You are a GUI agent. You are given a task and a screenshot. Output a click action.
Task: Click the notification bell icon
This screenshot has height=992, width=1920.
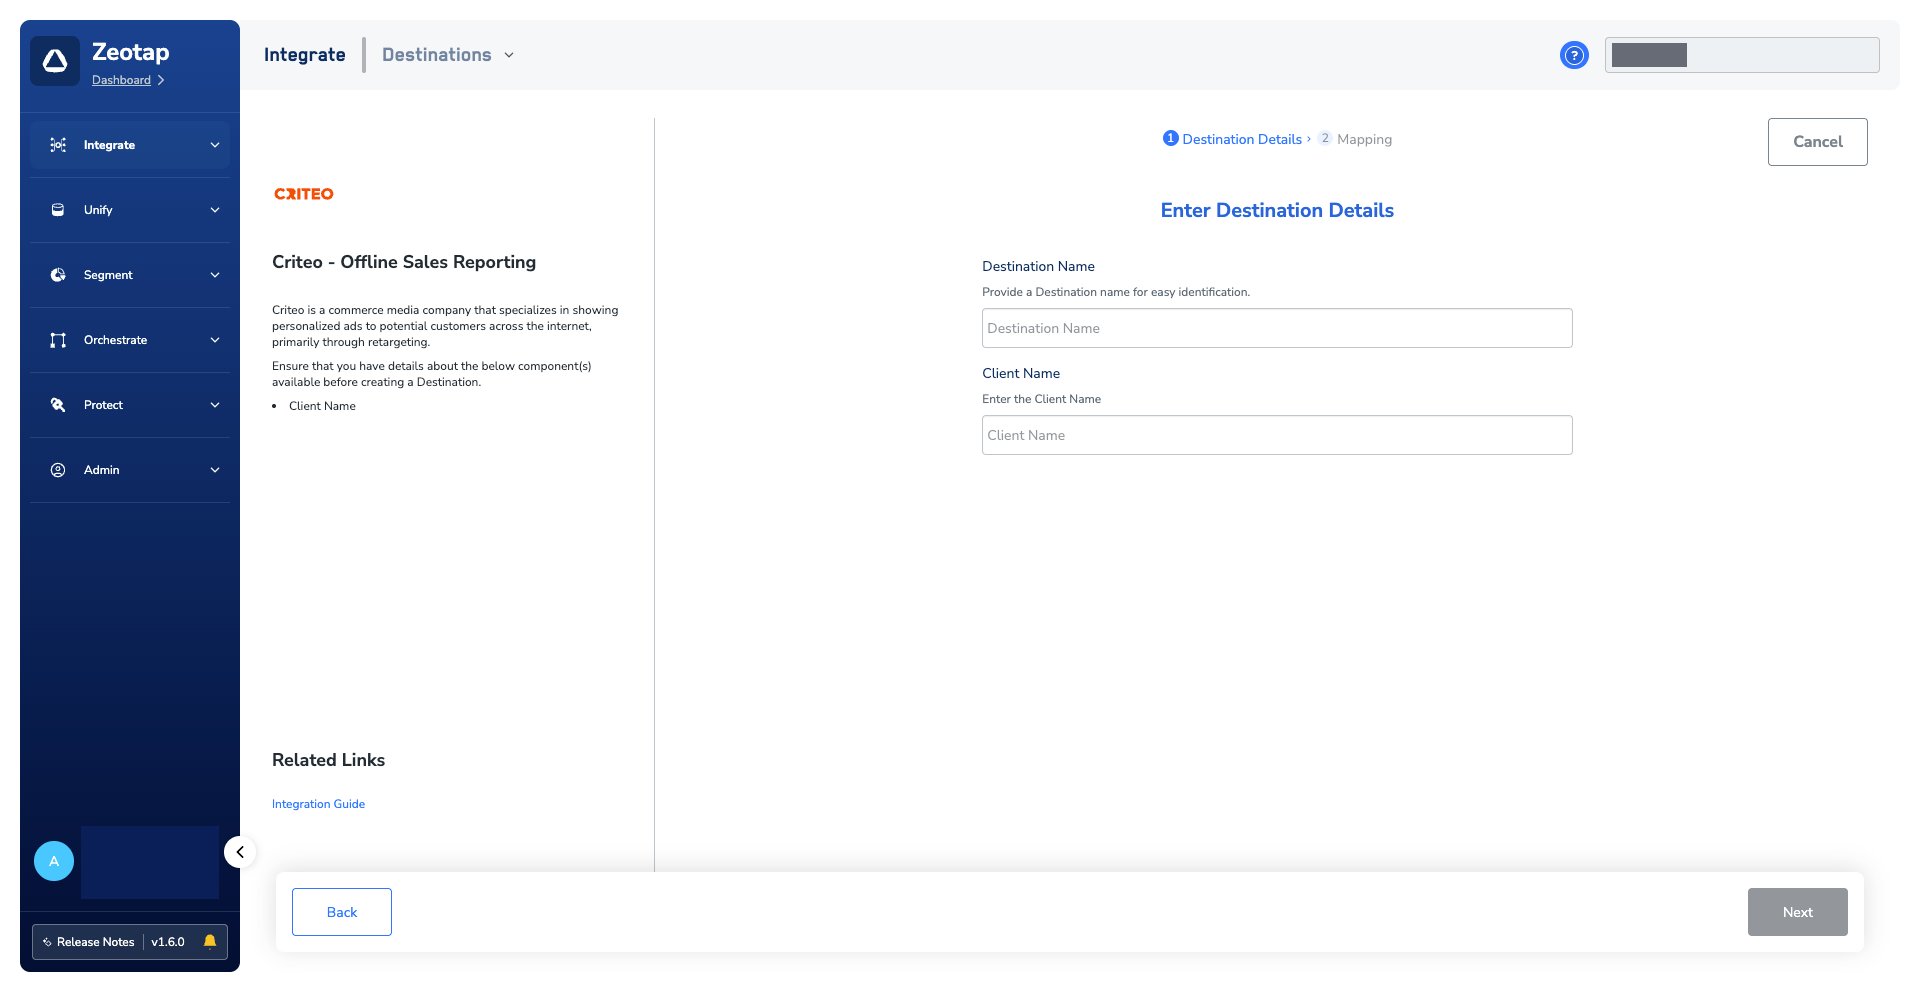[x=210, y=941]
